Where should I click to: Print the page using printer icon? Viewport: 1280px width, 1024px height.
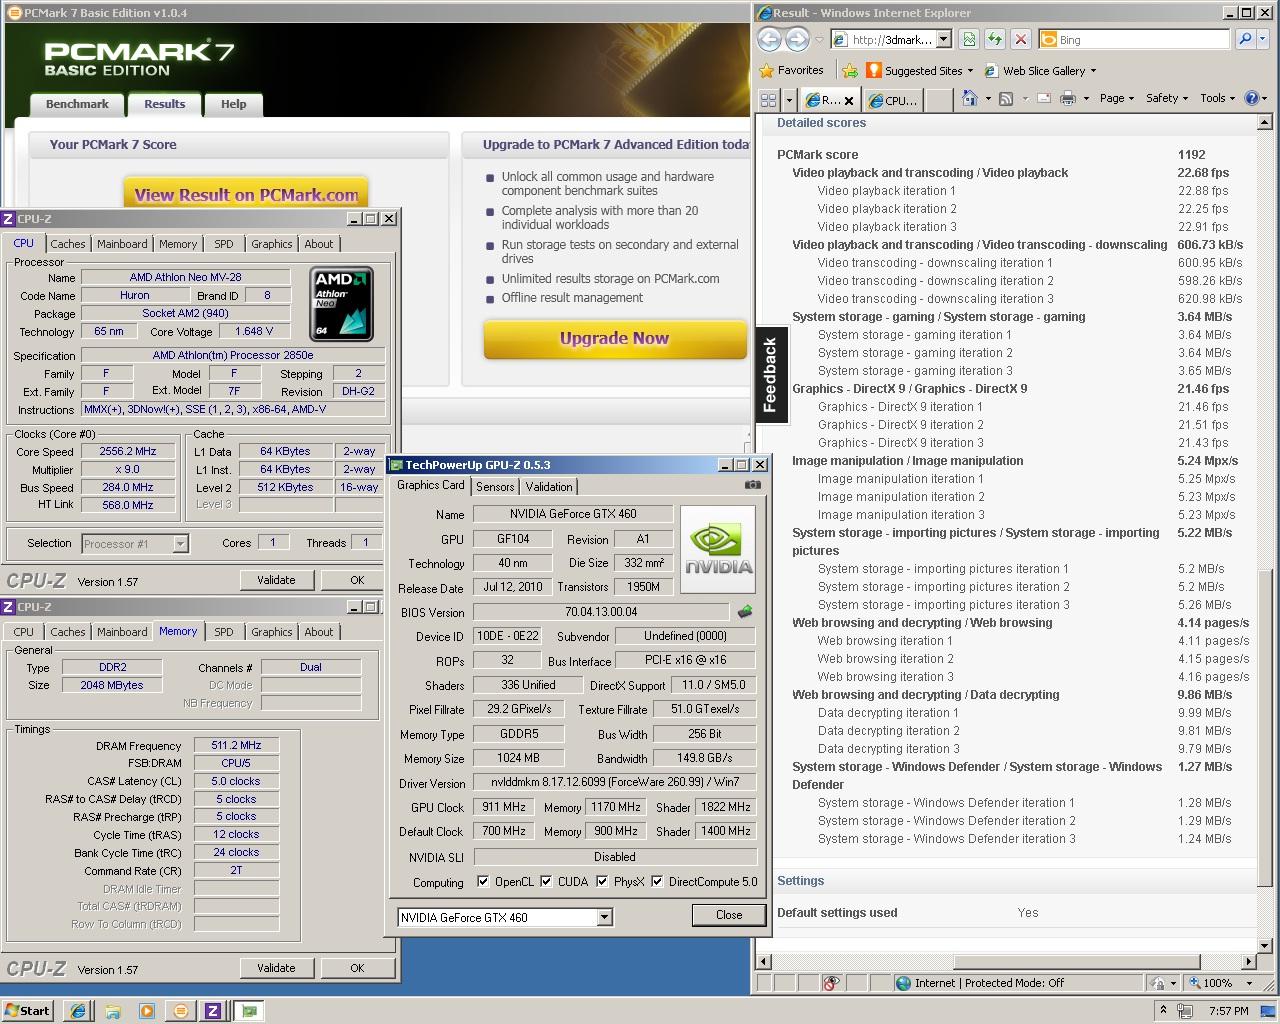pyautogui.click(x=1067, y=98)
